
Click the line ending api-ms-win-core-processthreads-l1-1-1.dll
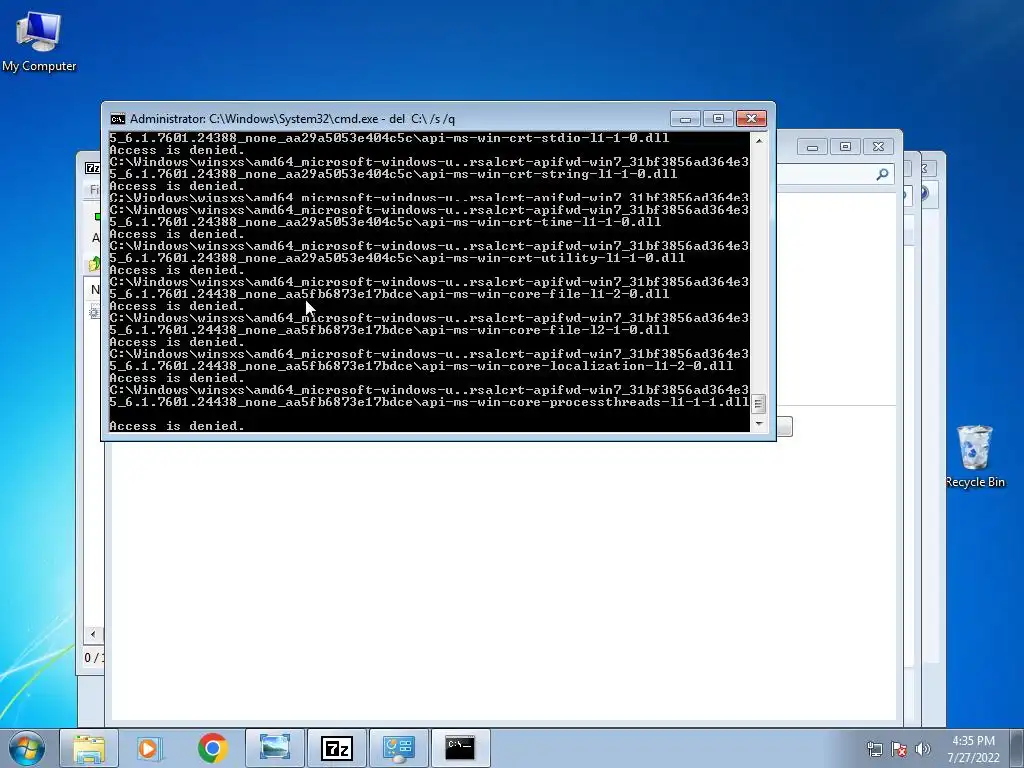coord(429,402)
